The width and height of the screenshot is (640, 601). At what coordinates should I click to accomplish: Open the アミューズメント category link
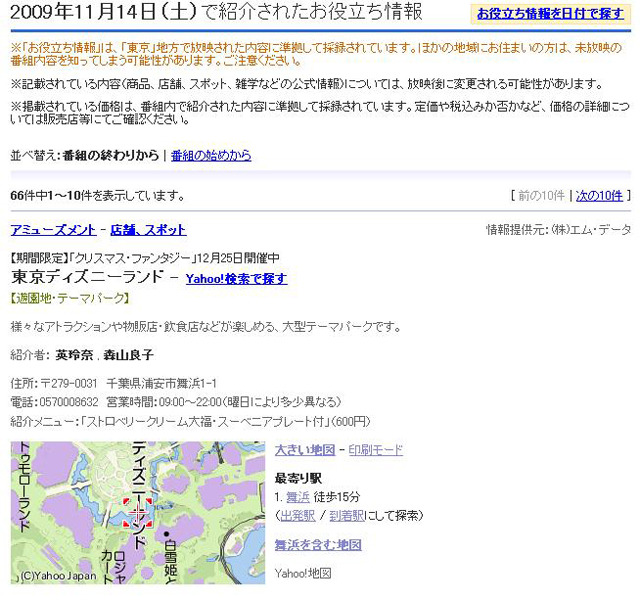(x=53, y=230)
